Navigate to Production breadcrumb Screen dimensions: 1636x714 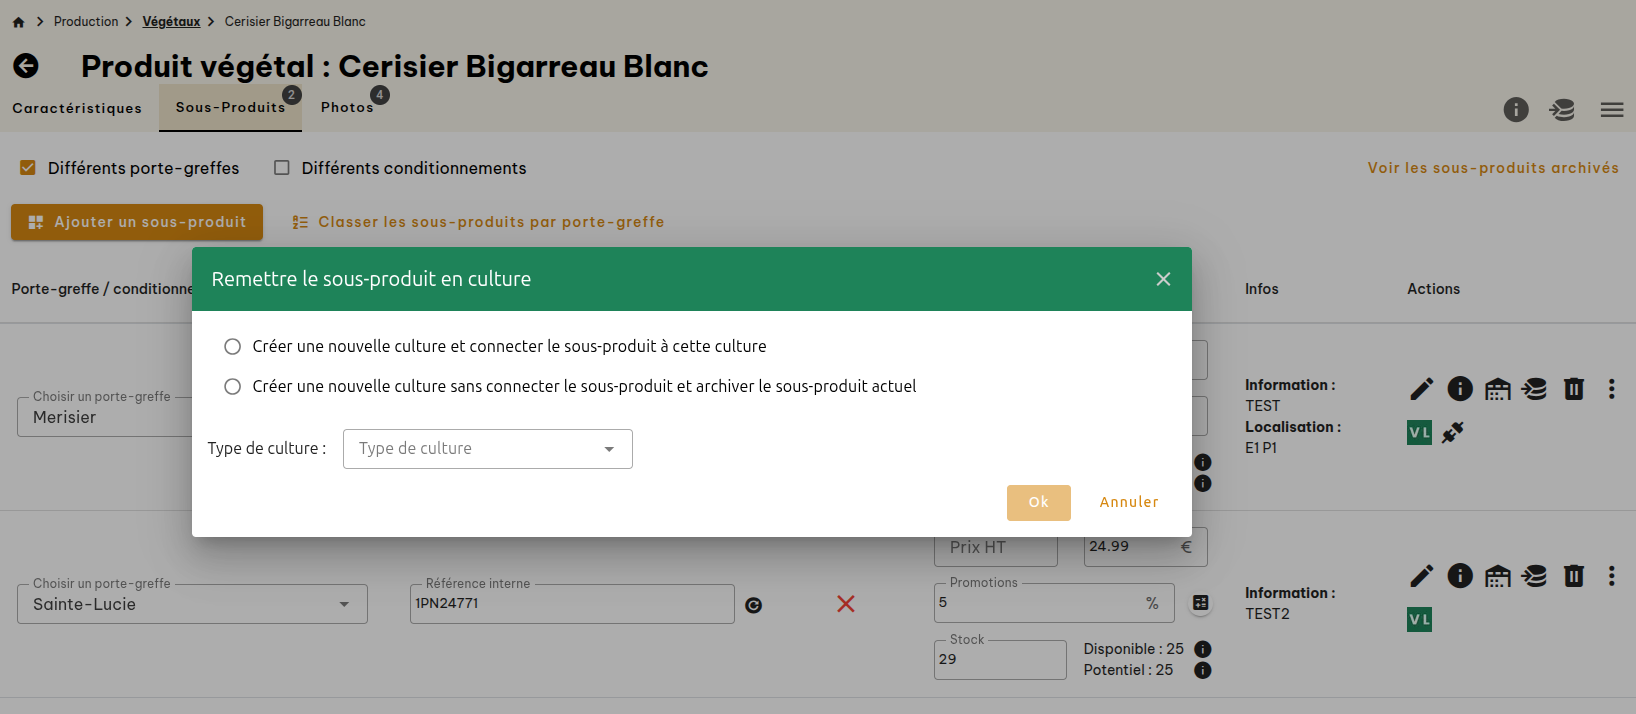pos(86,21)
